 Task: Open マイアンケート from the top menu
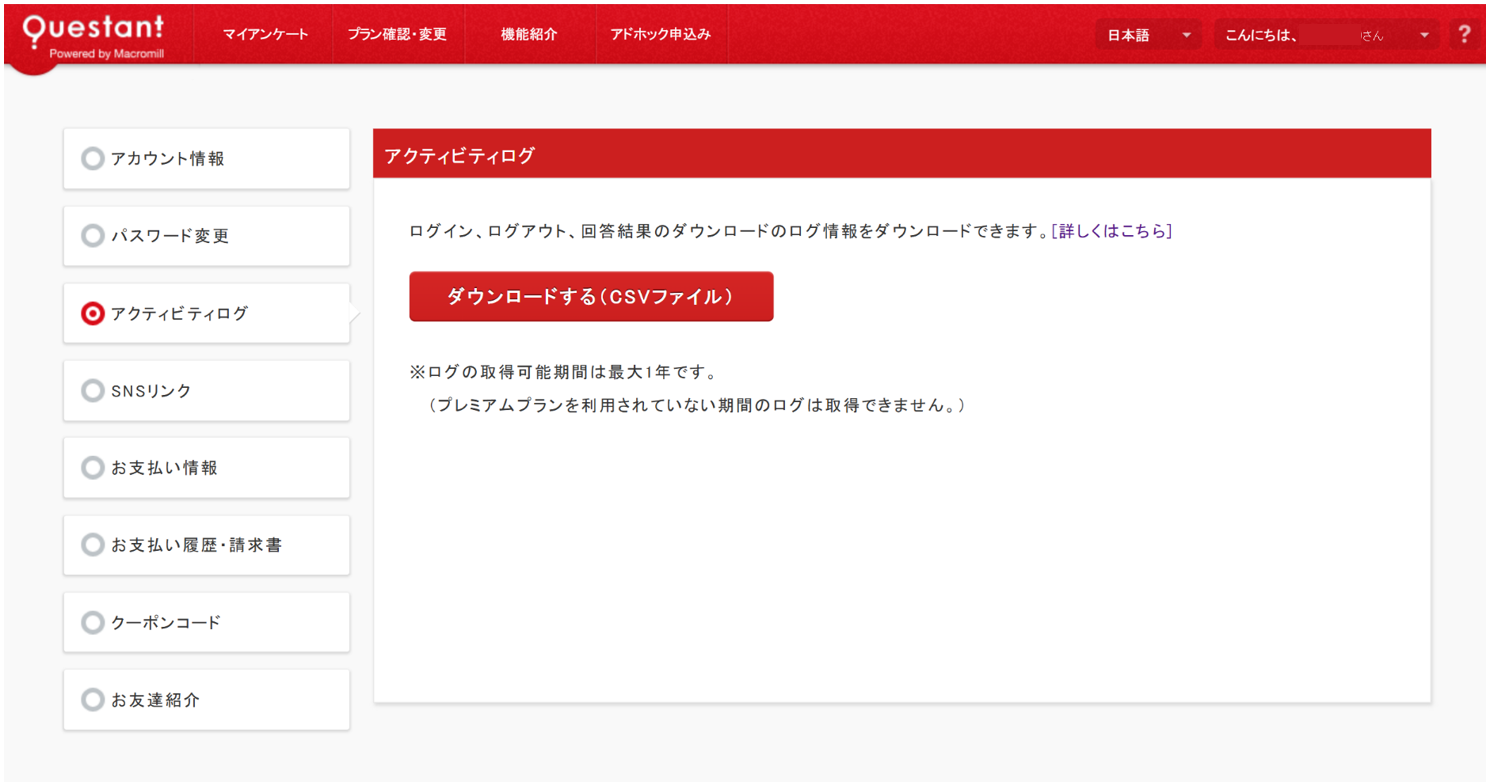pos(266,33)
